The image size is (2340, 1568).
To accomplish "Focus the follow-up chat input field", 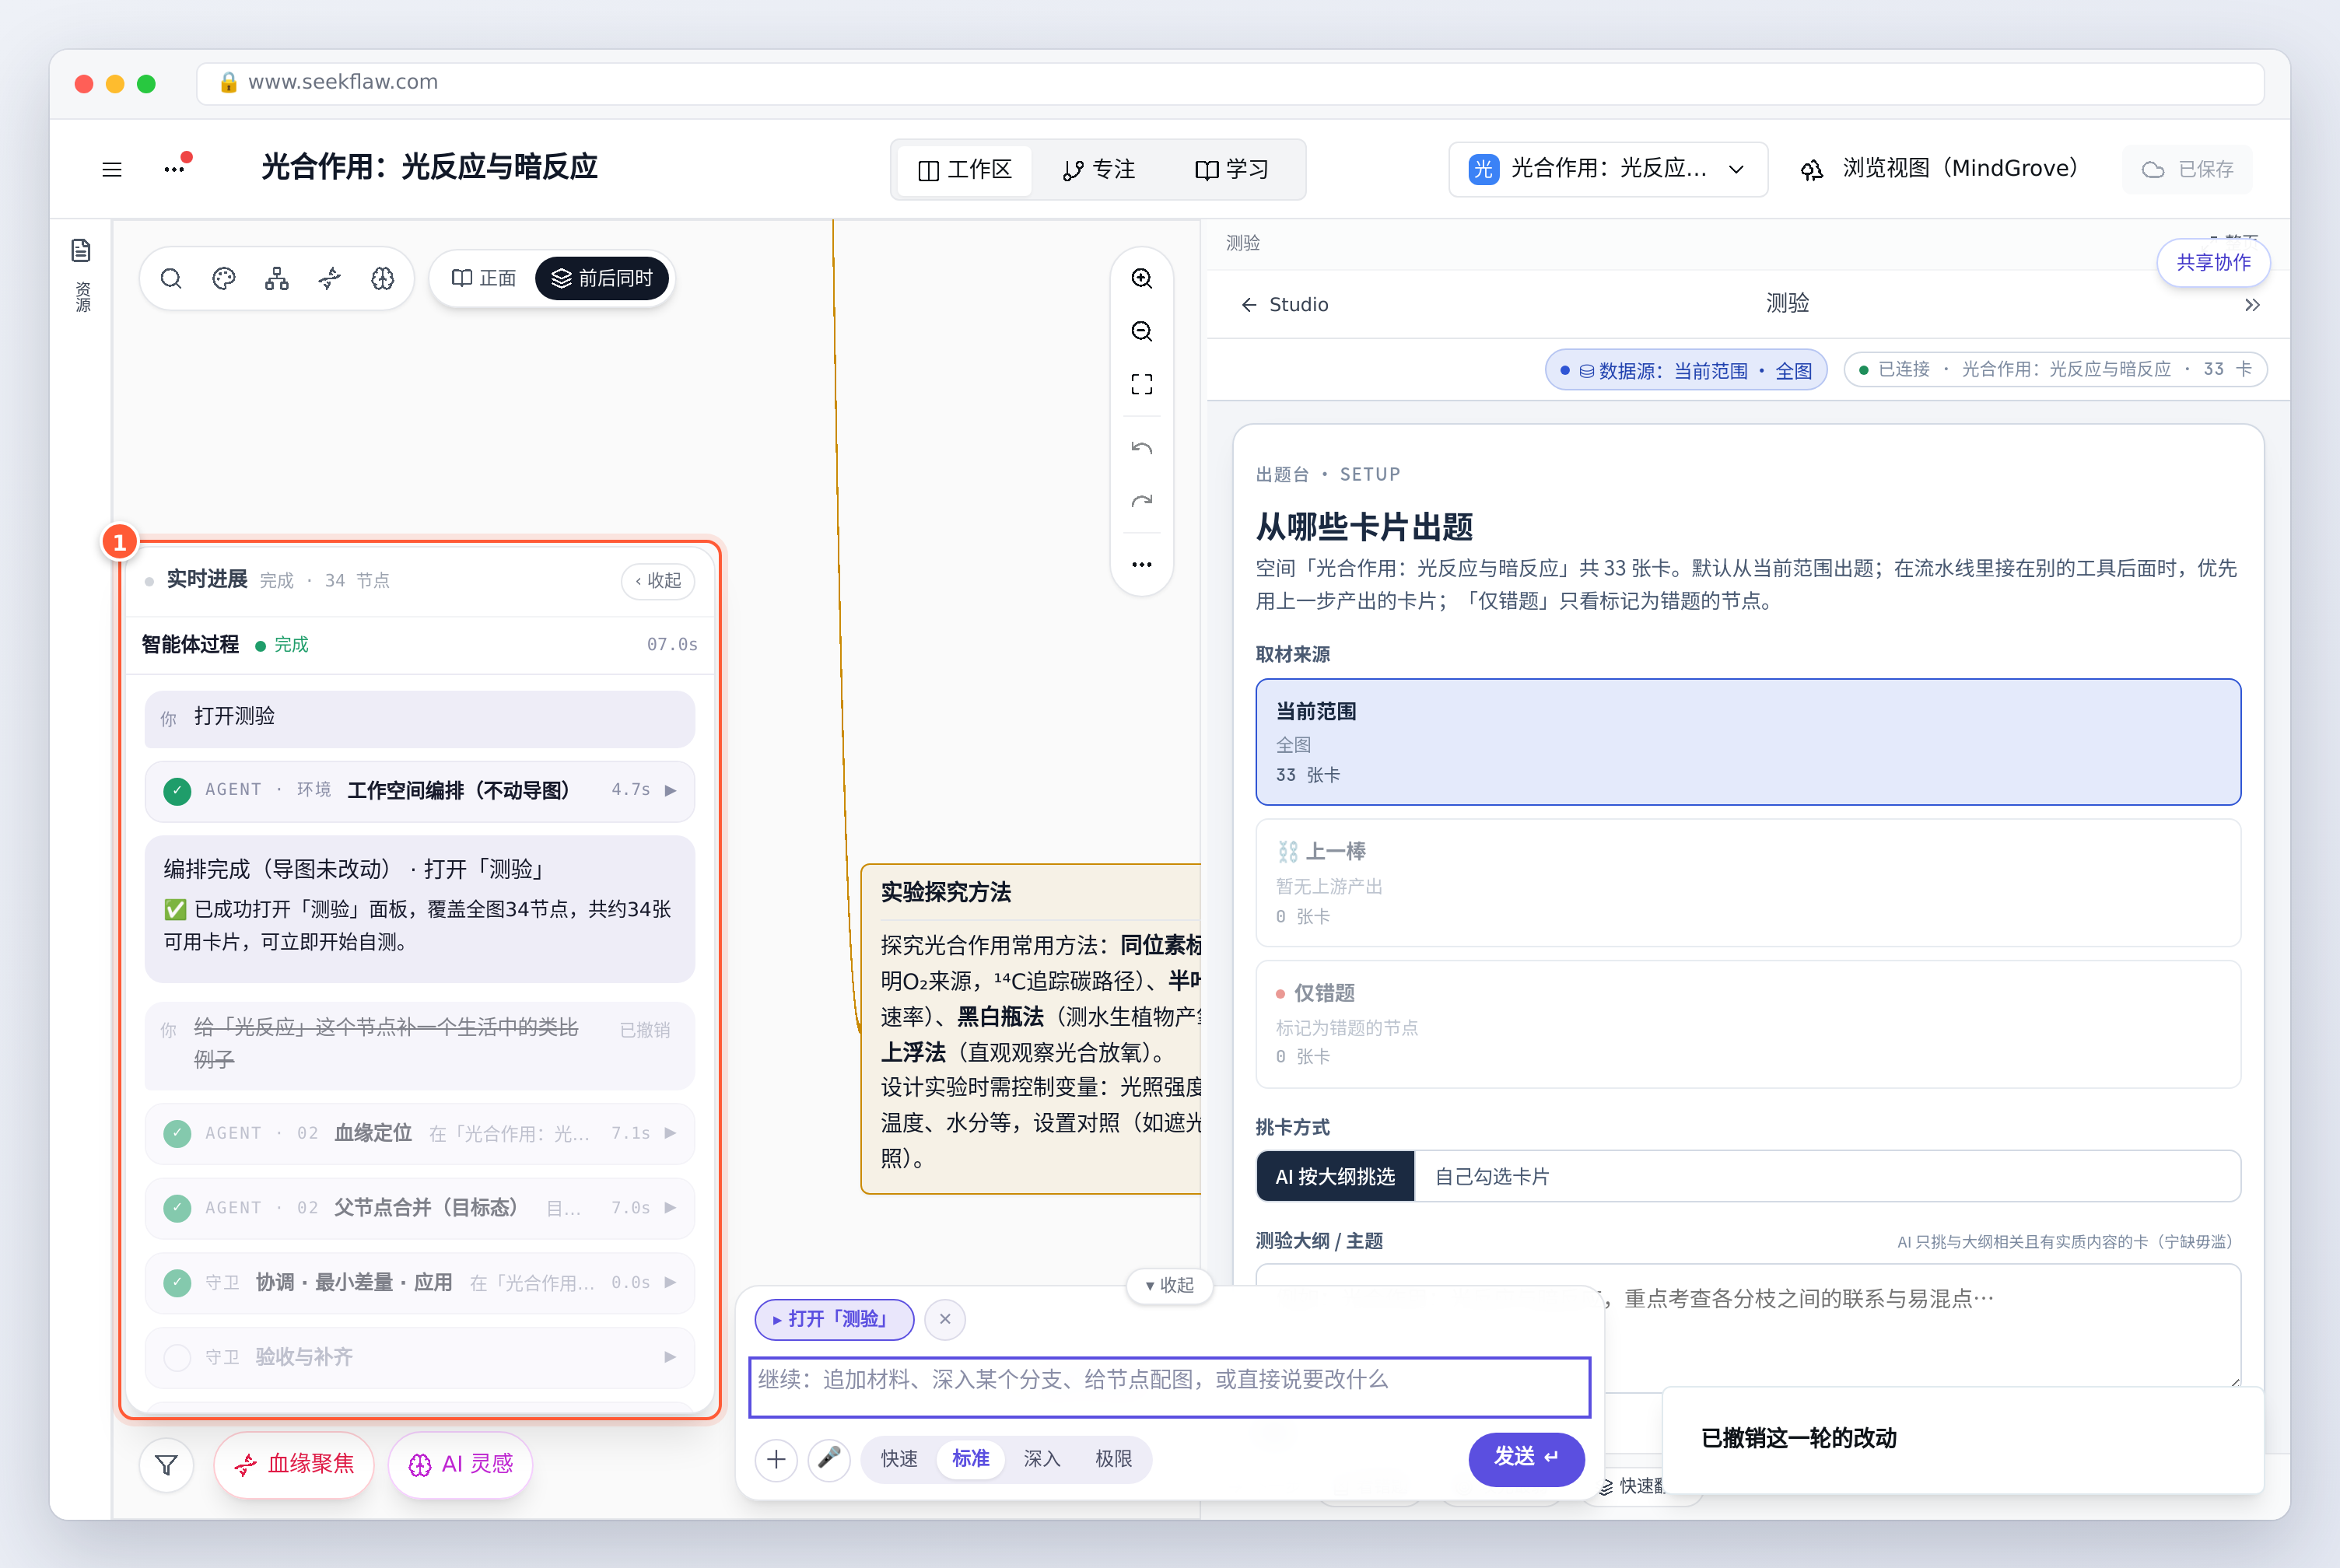I will (1169, 1387).
